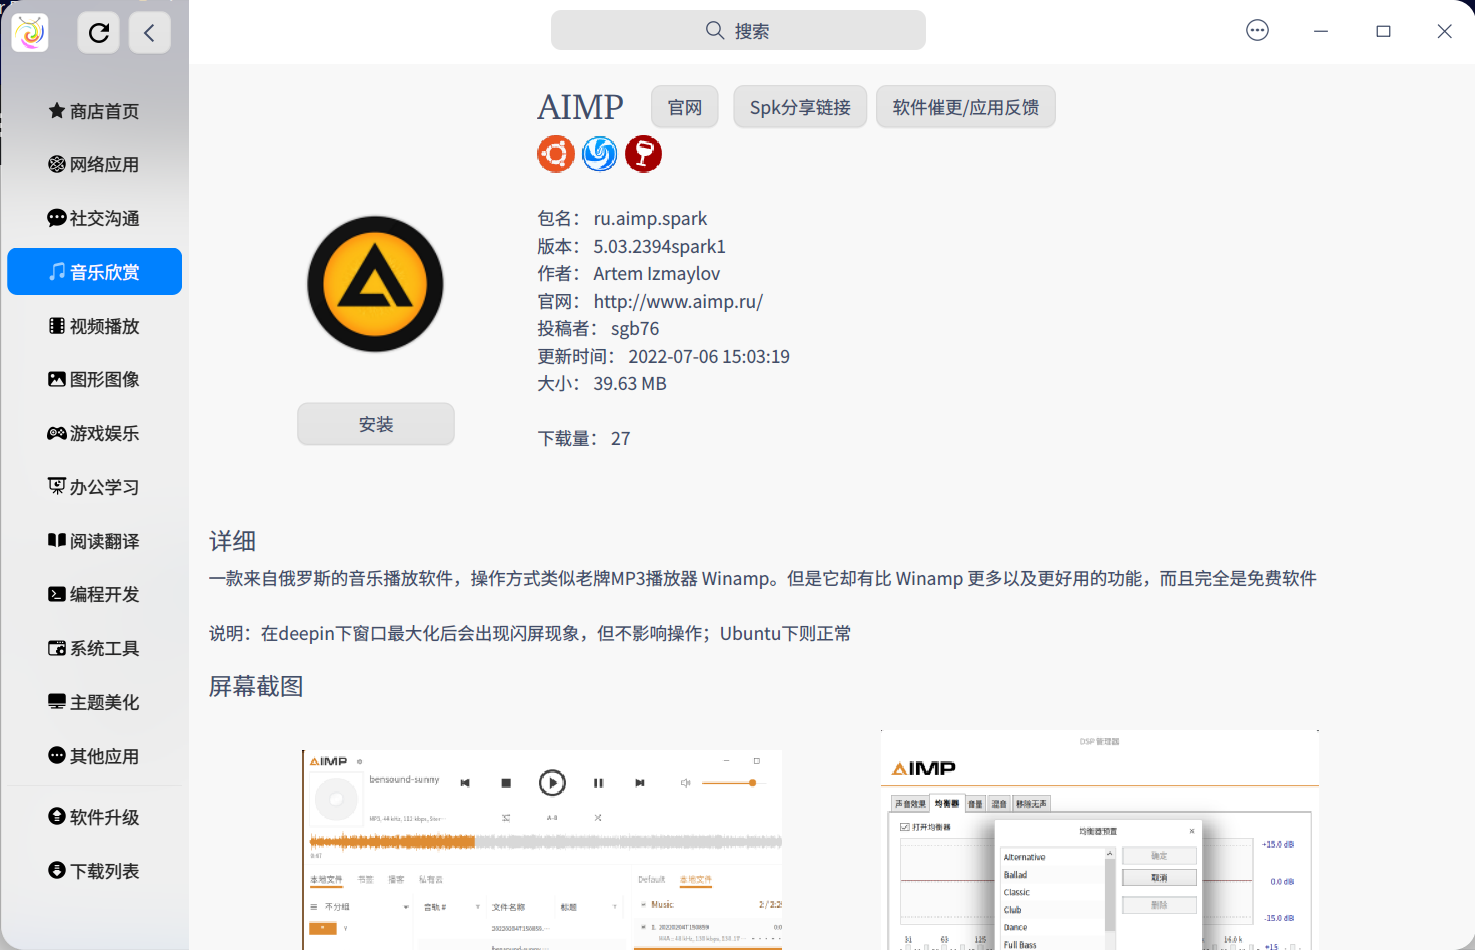Click the Spark store logo
Viewport: 1475px width, 950px height.
tap(29, 32)
